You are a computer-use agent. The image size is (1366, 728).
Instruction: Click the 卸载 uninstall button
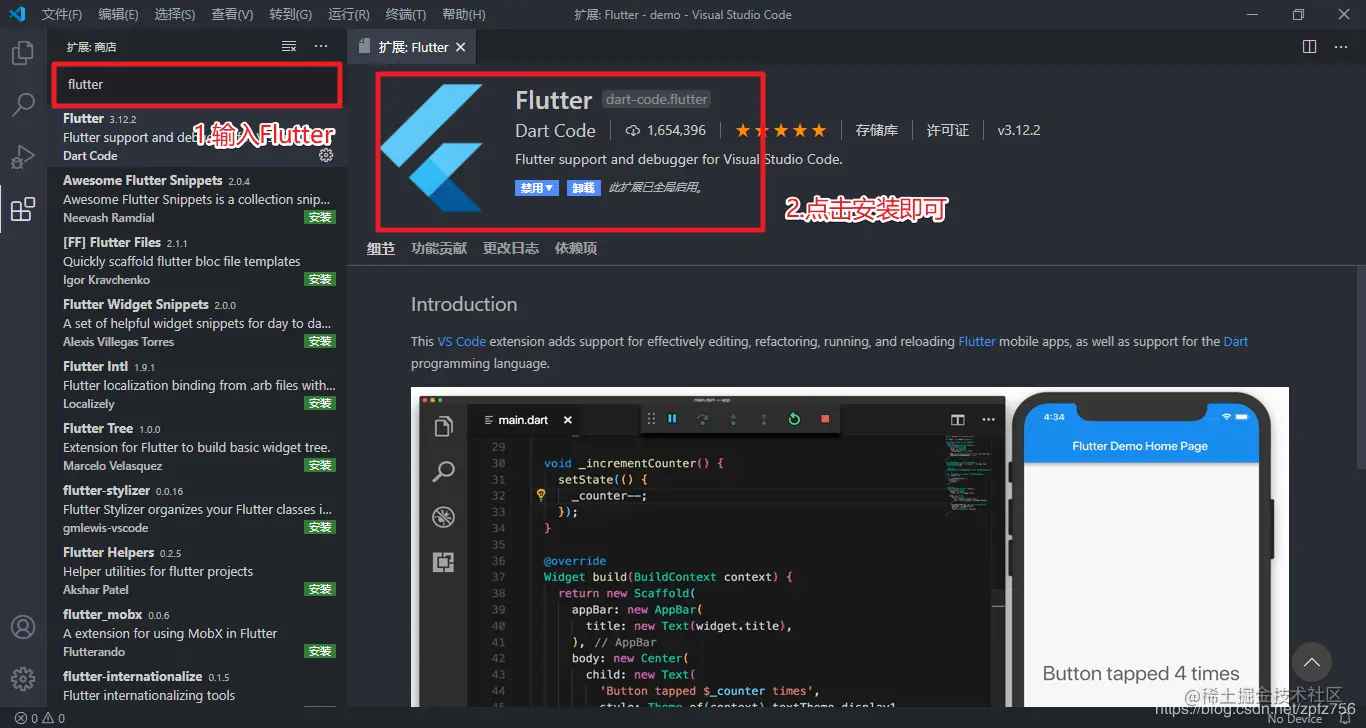point(584,187)
